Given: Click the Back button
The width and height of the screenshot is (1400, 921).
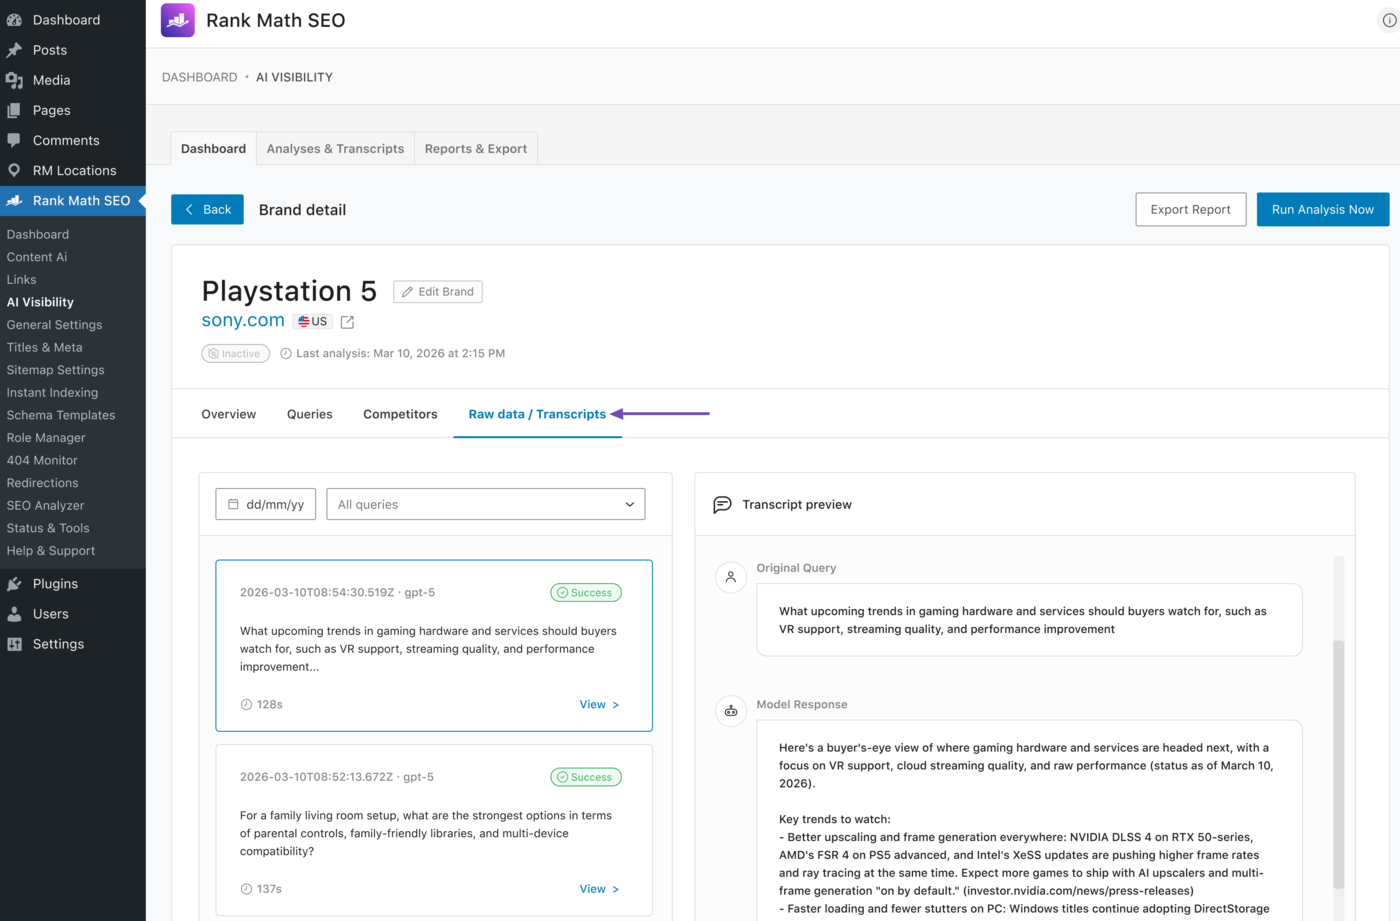Looking at the screenshot, I should 207,209.
